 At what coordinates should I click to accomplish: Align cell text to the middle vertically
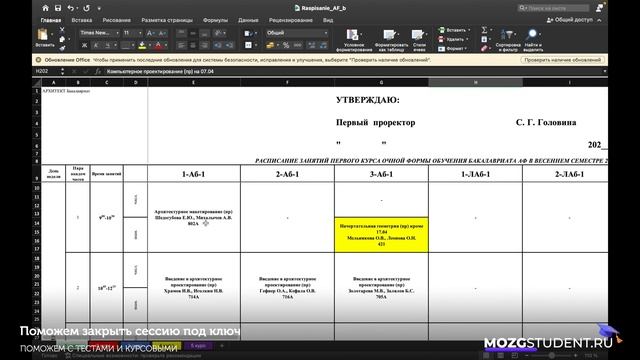click(193, 33)
